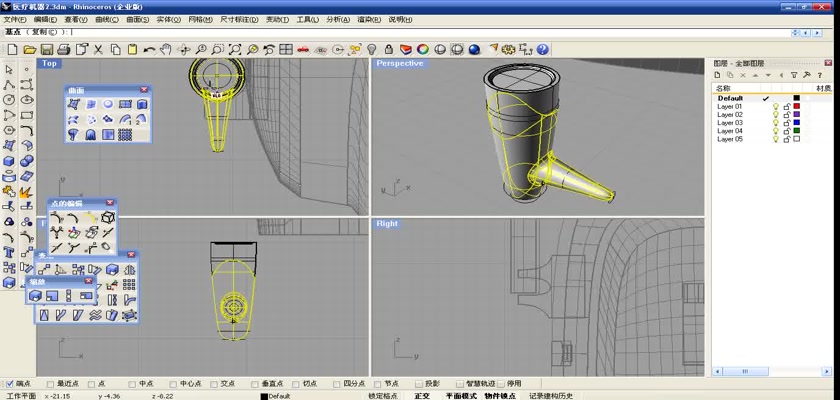Enable the 中心点 osnap checkbox

point(173,384)
